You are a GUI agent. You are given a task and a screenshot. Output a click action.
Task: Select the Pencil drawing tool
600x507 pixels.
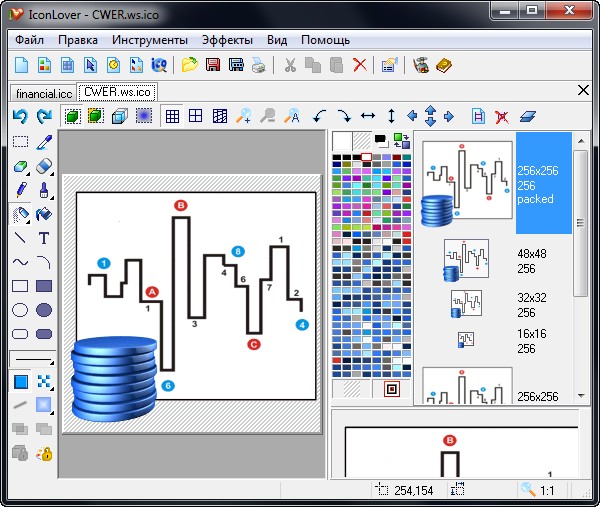20,190
